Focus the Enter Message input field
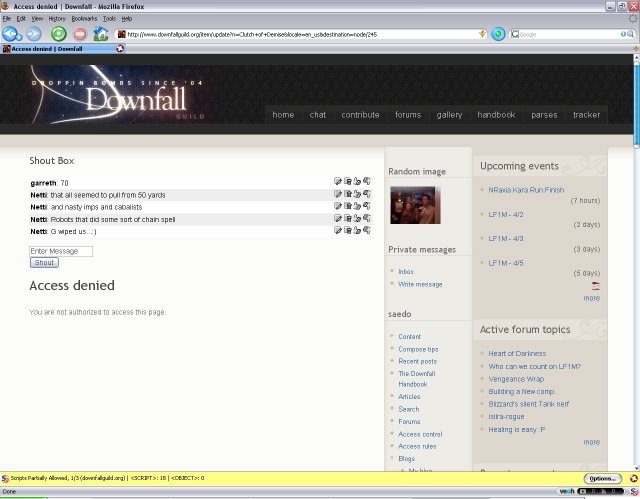The height and width of the screenshot is (499, 640). [x=61, y=251]
